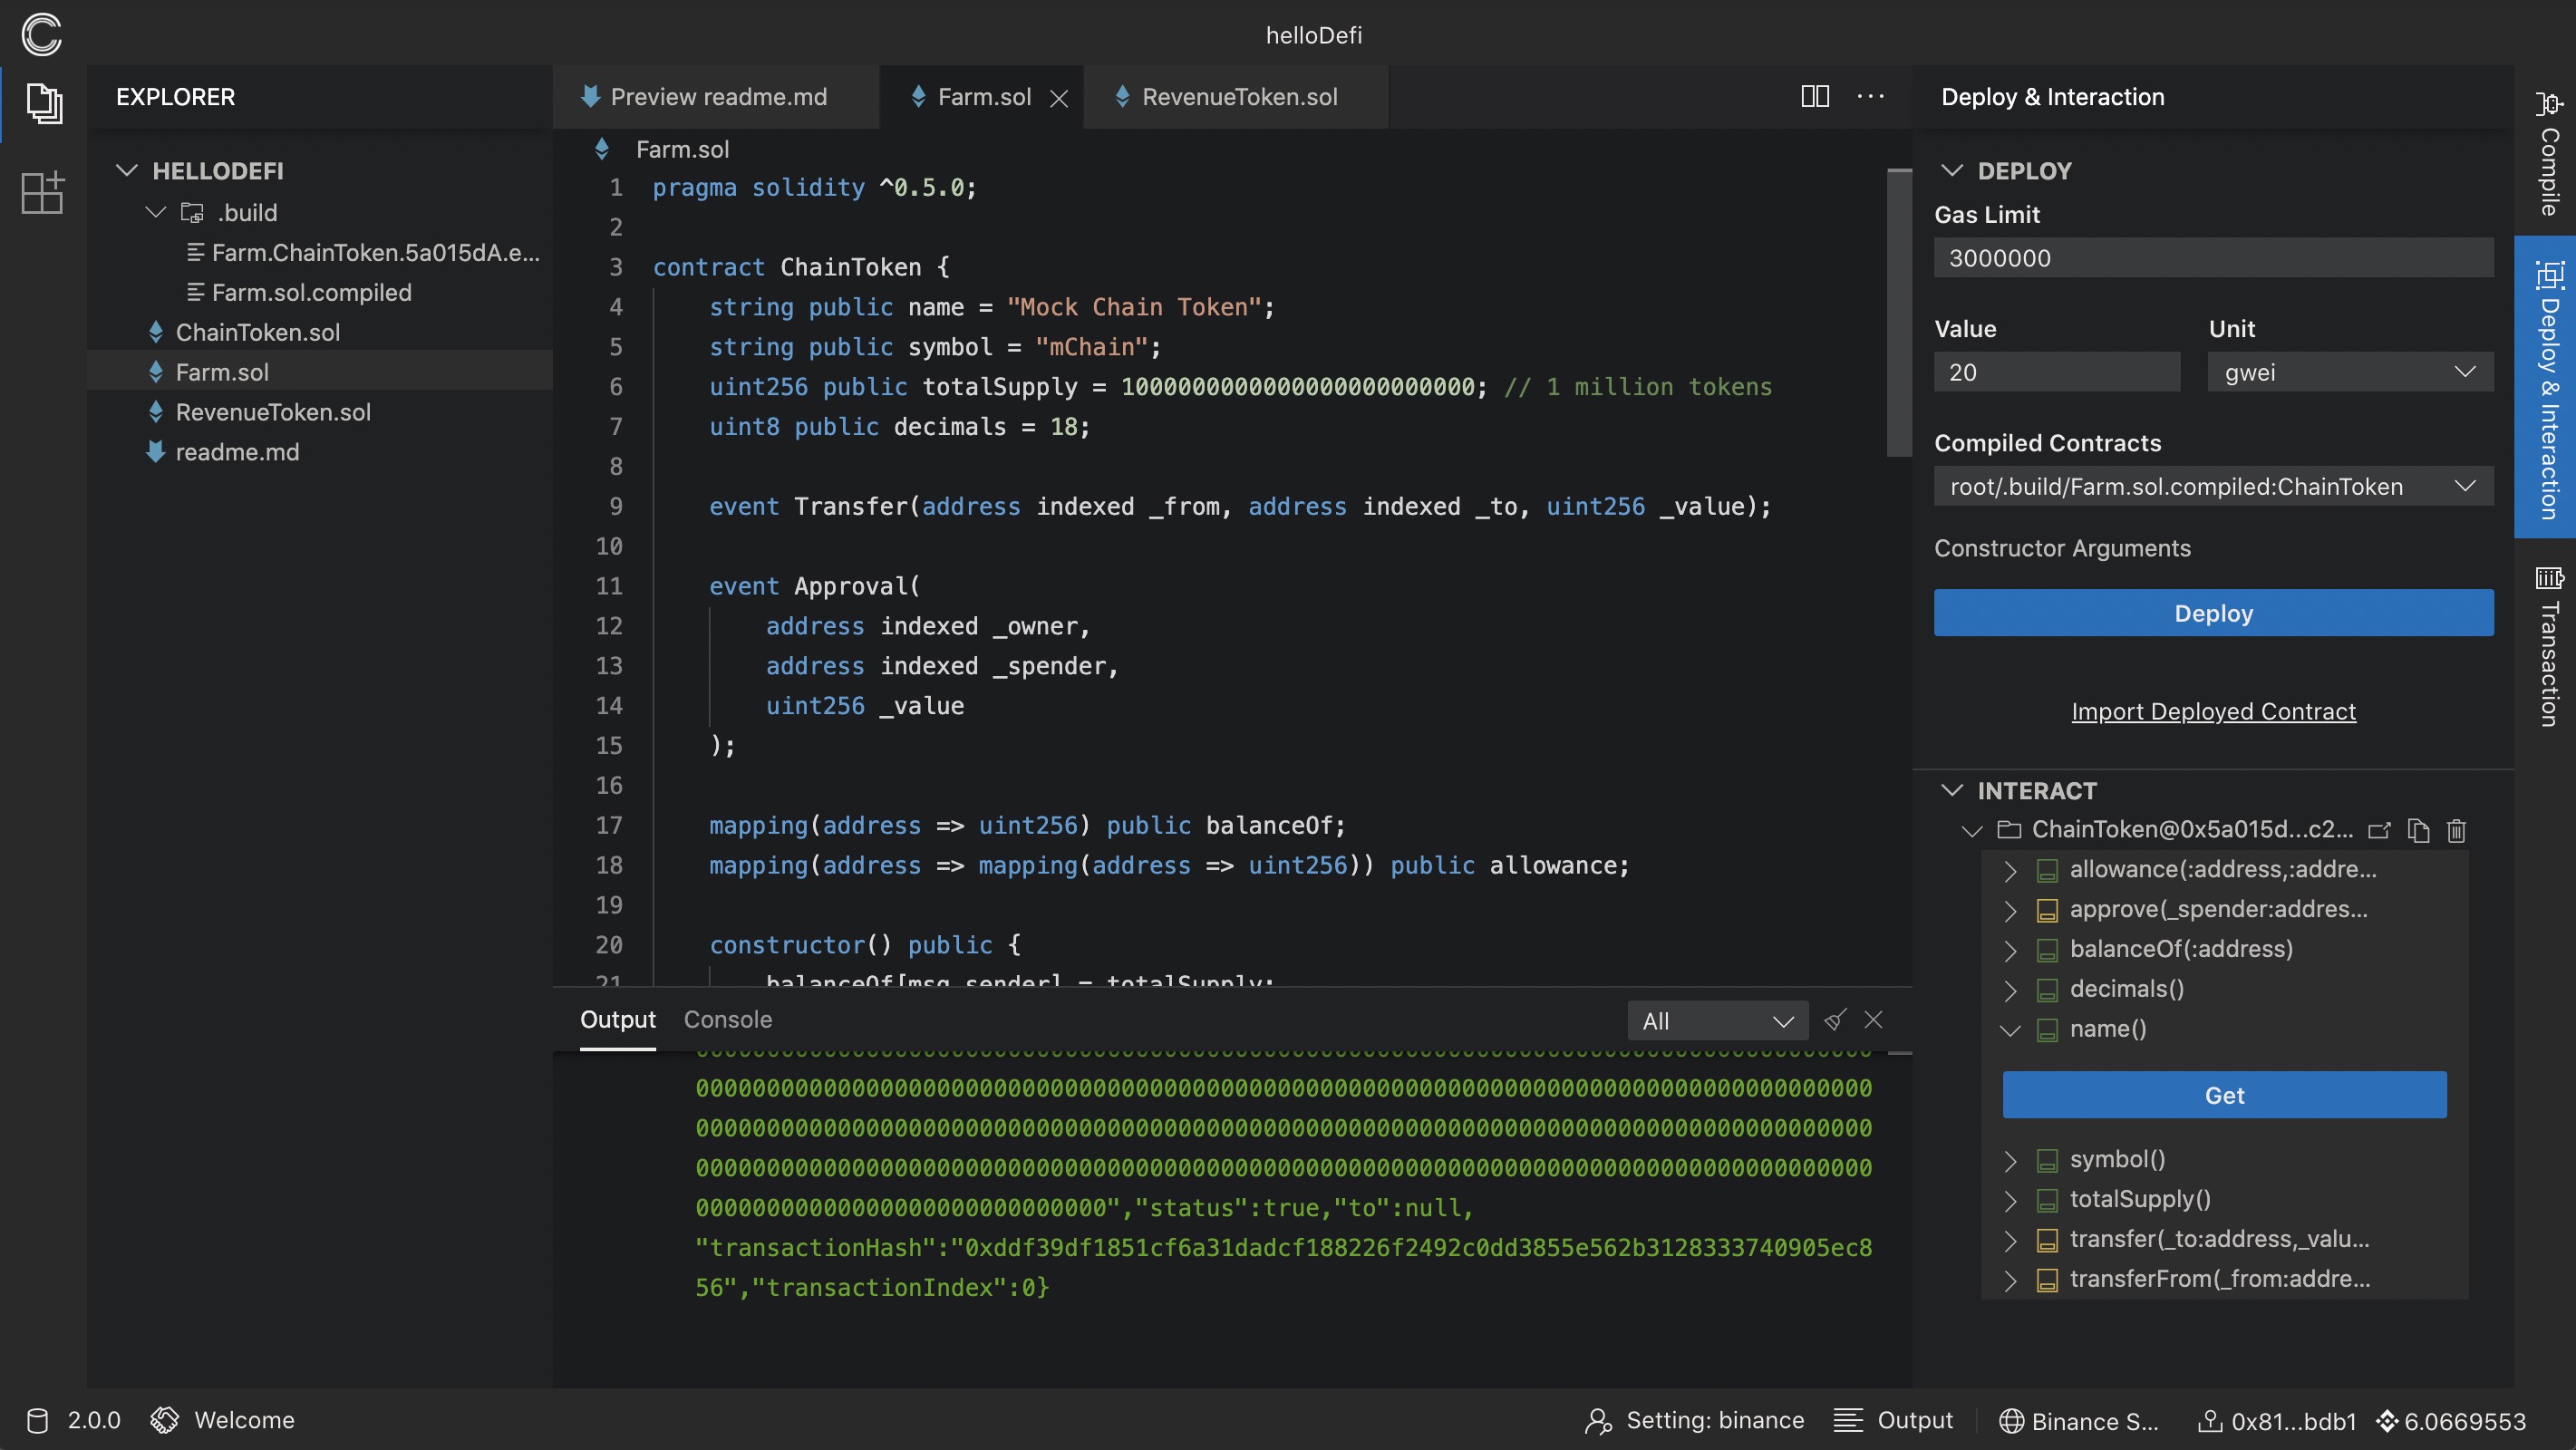Collapse the ChainToken contract node

click(1972, 830)
